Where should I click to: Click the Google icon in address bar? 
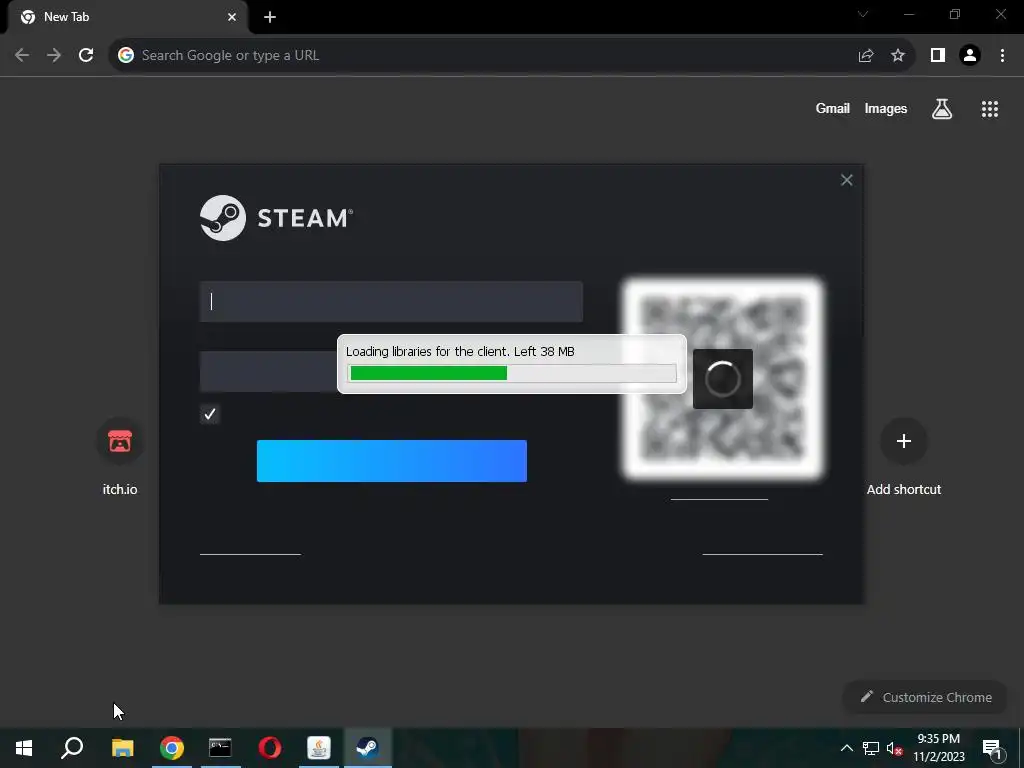[126, 56]
